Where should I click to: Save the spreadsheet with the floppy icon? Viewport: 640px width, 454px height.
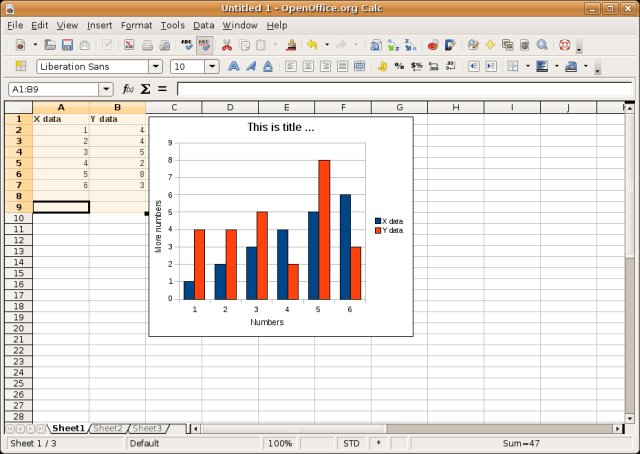tap(67, 45)
